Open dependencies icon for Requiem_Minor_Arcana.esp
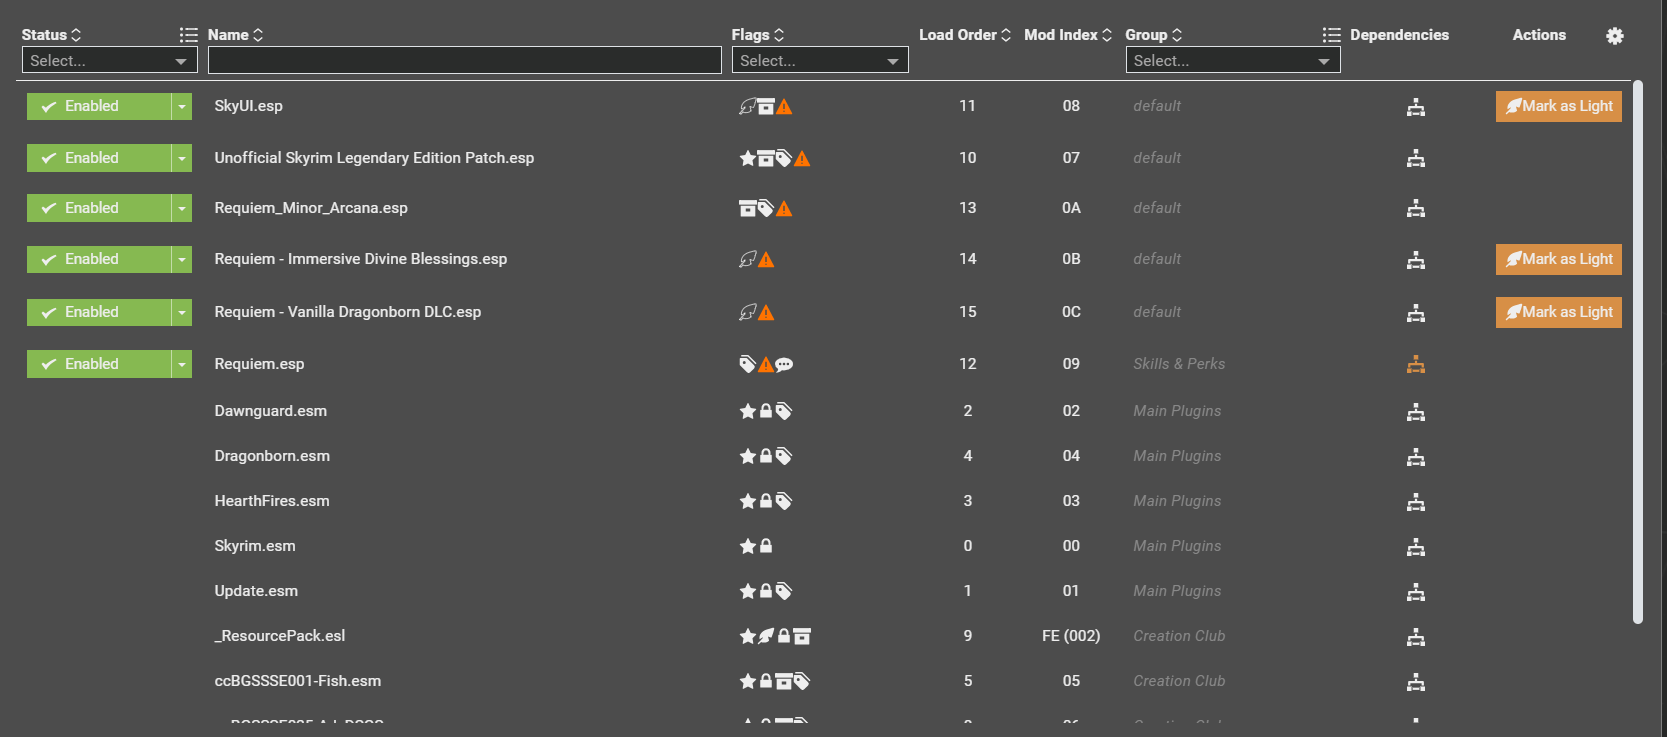 click(x=1415, y=208)
